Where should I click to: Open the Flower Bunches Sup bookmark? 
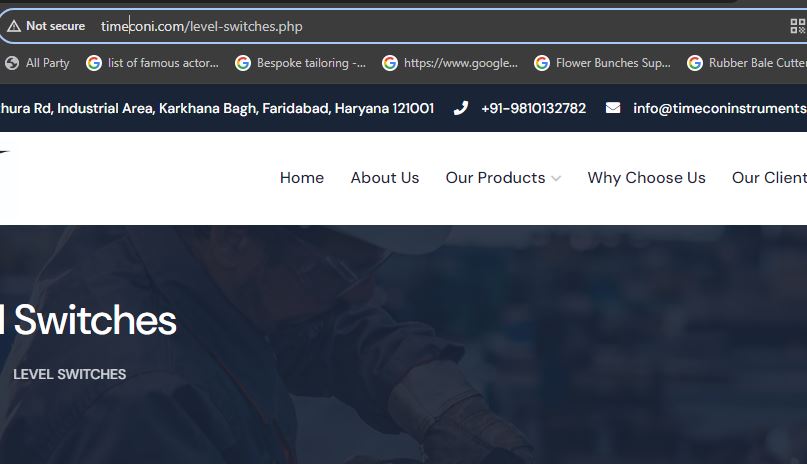602,63
